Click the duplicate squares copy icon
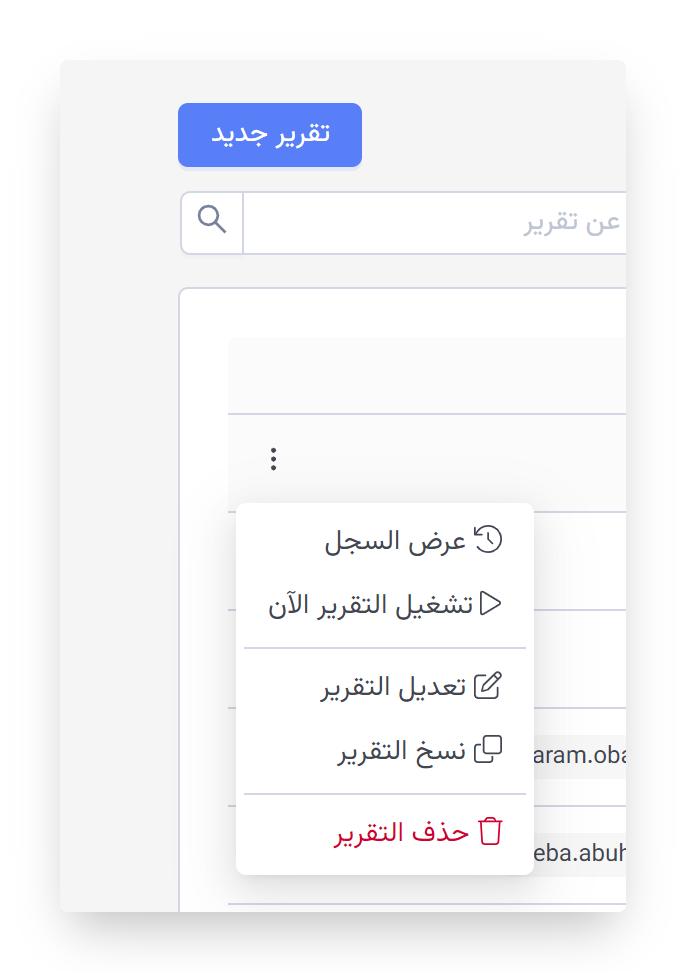Image resolution: width=686 pixels, height=972 pixels. (488, 749)
